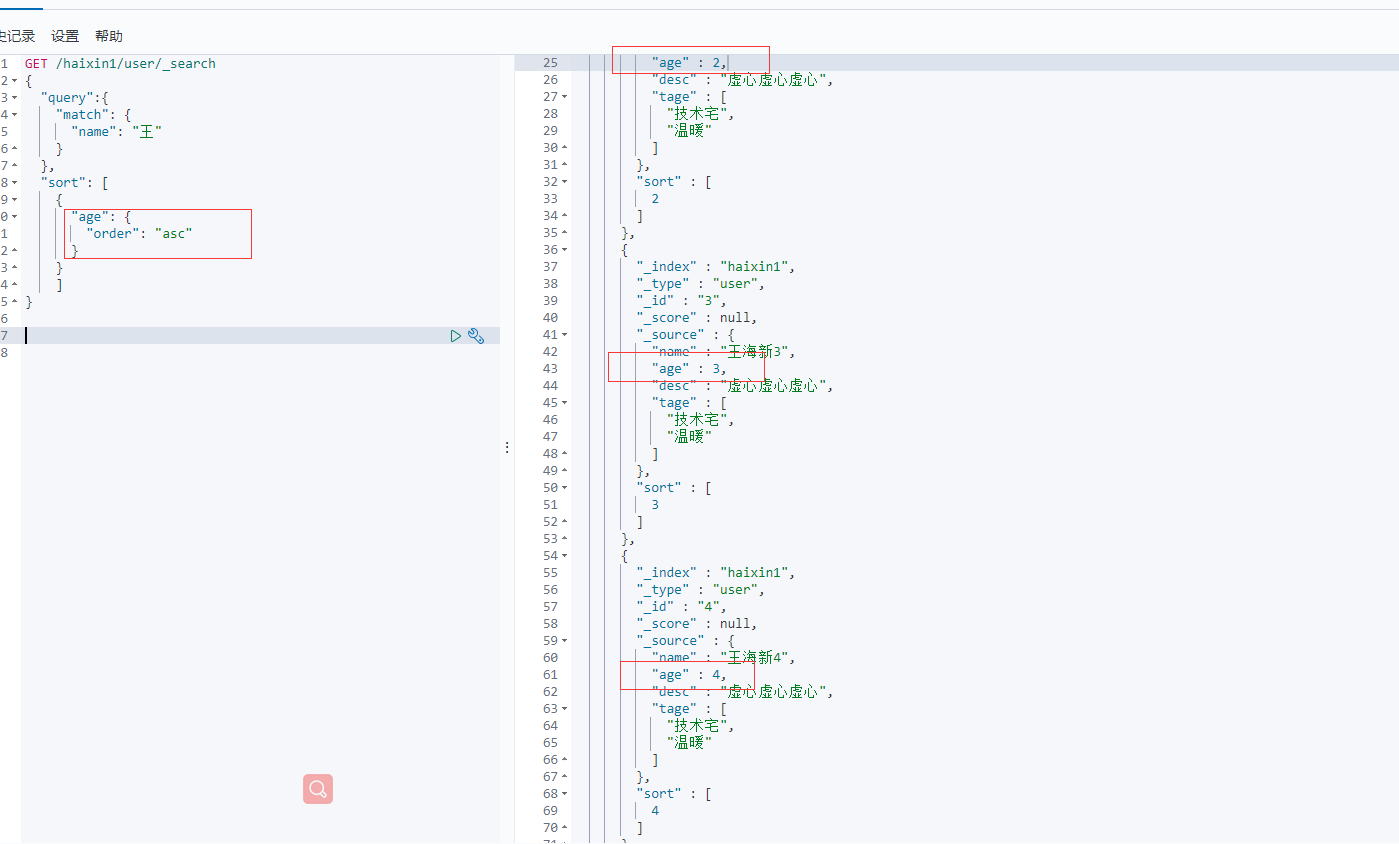The width and height of the screenshot is (1399, 844).
Task: Click "_score" : null on line 58
Action: coord(696,624)
